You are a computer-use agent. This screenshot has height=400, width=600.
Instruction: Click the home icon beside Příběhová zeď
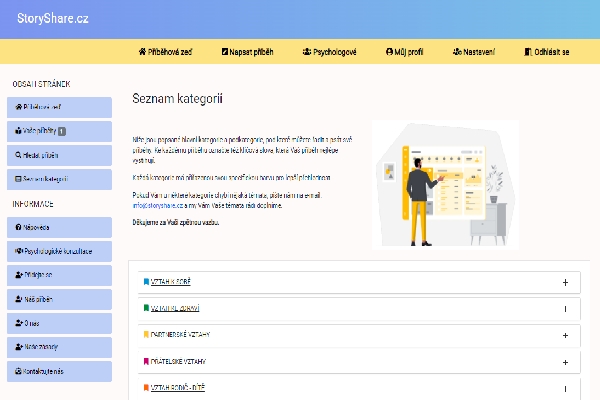pos(141,51)
